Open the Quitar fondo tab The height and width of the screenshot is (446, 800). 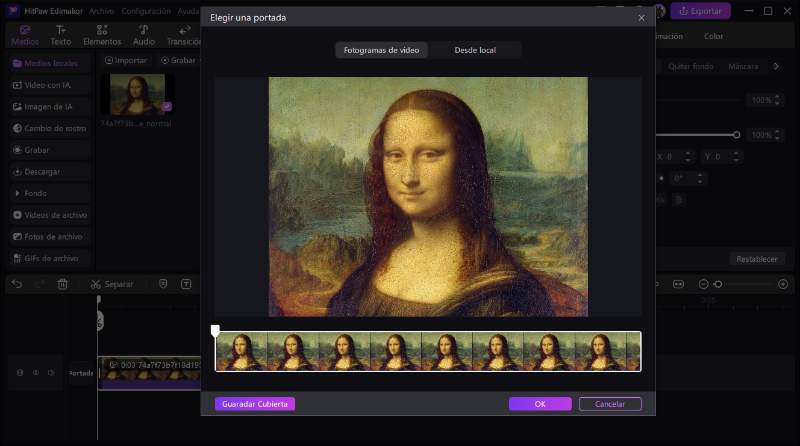tap(691, 66)
